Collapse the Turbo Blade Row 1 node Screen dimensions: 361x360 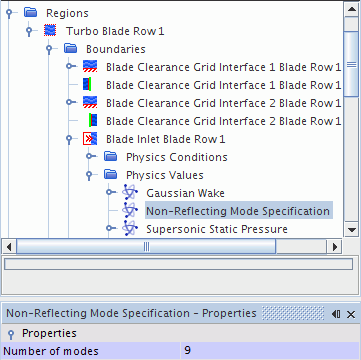coord(29,31)
